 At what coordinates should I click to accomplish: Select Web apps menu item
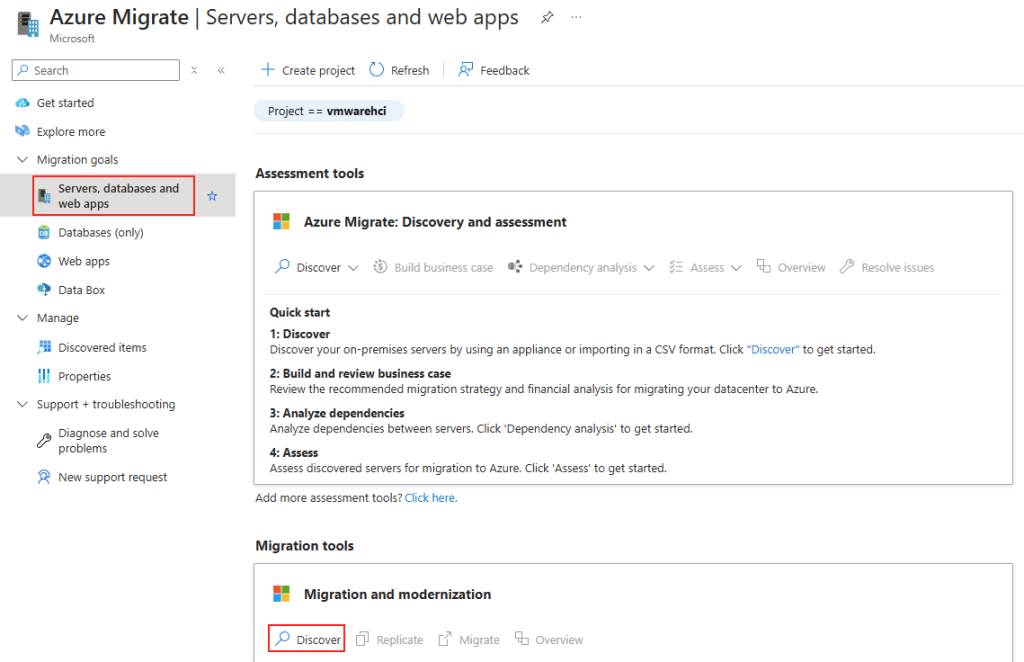(84, 261)
